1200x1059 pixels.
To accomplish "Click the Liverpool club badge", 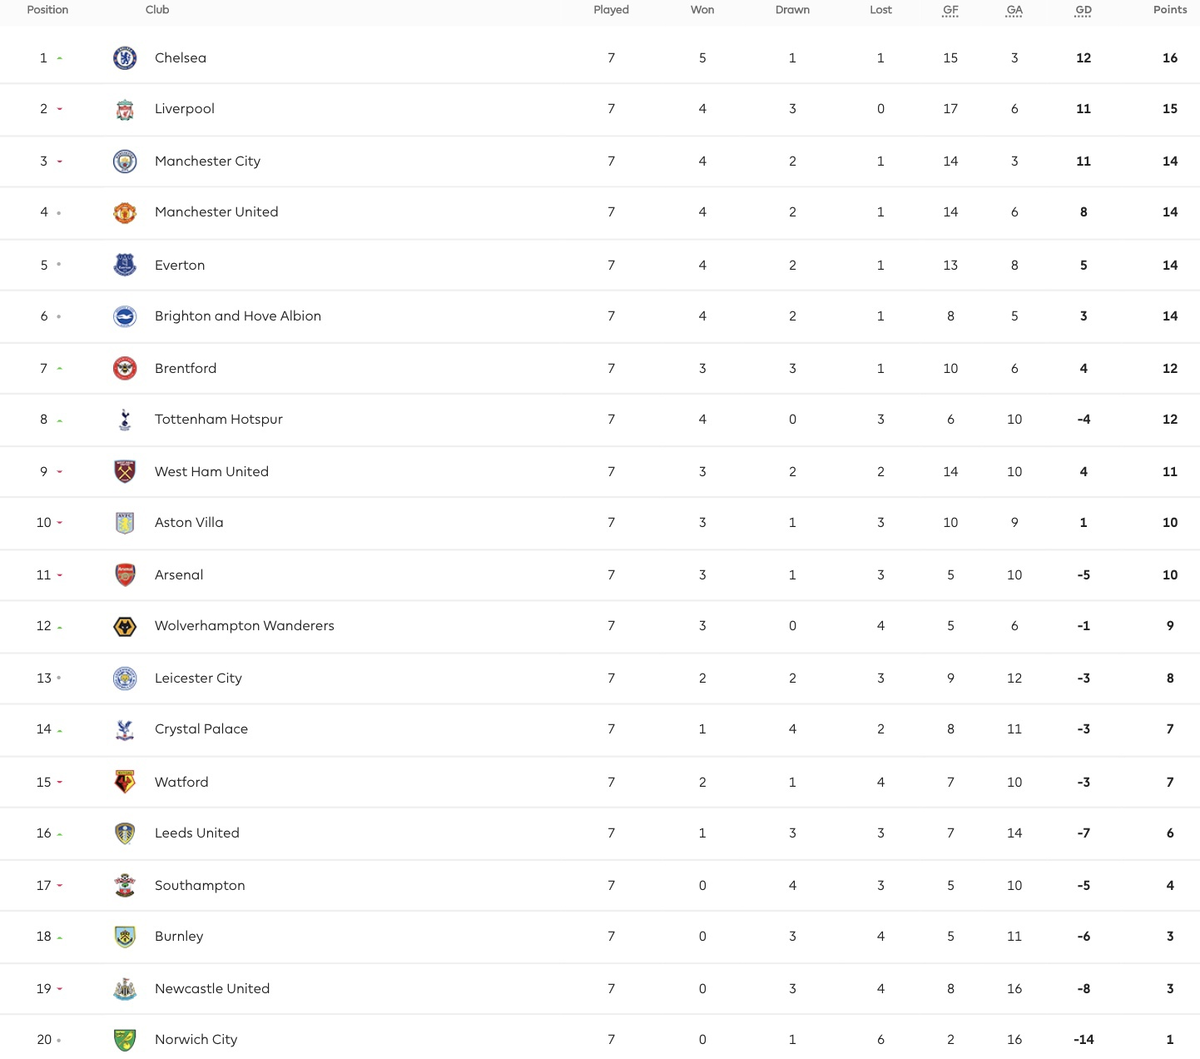I will pos(124,109).
